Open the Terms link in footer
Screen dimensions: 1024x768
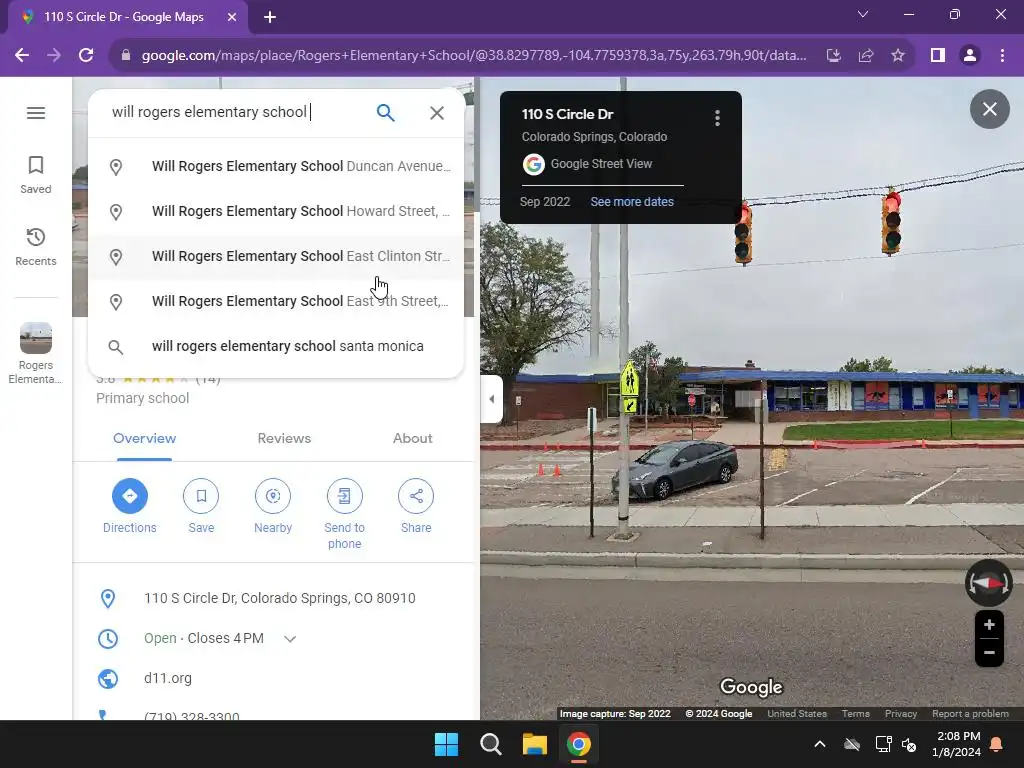(x=856, y=714)
